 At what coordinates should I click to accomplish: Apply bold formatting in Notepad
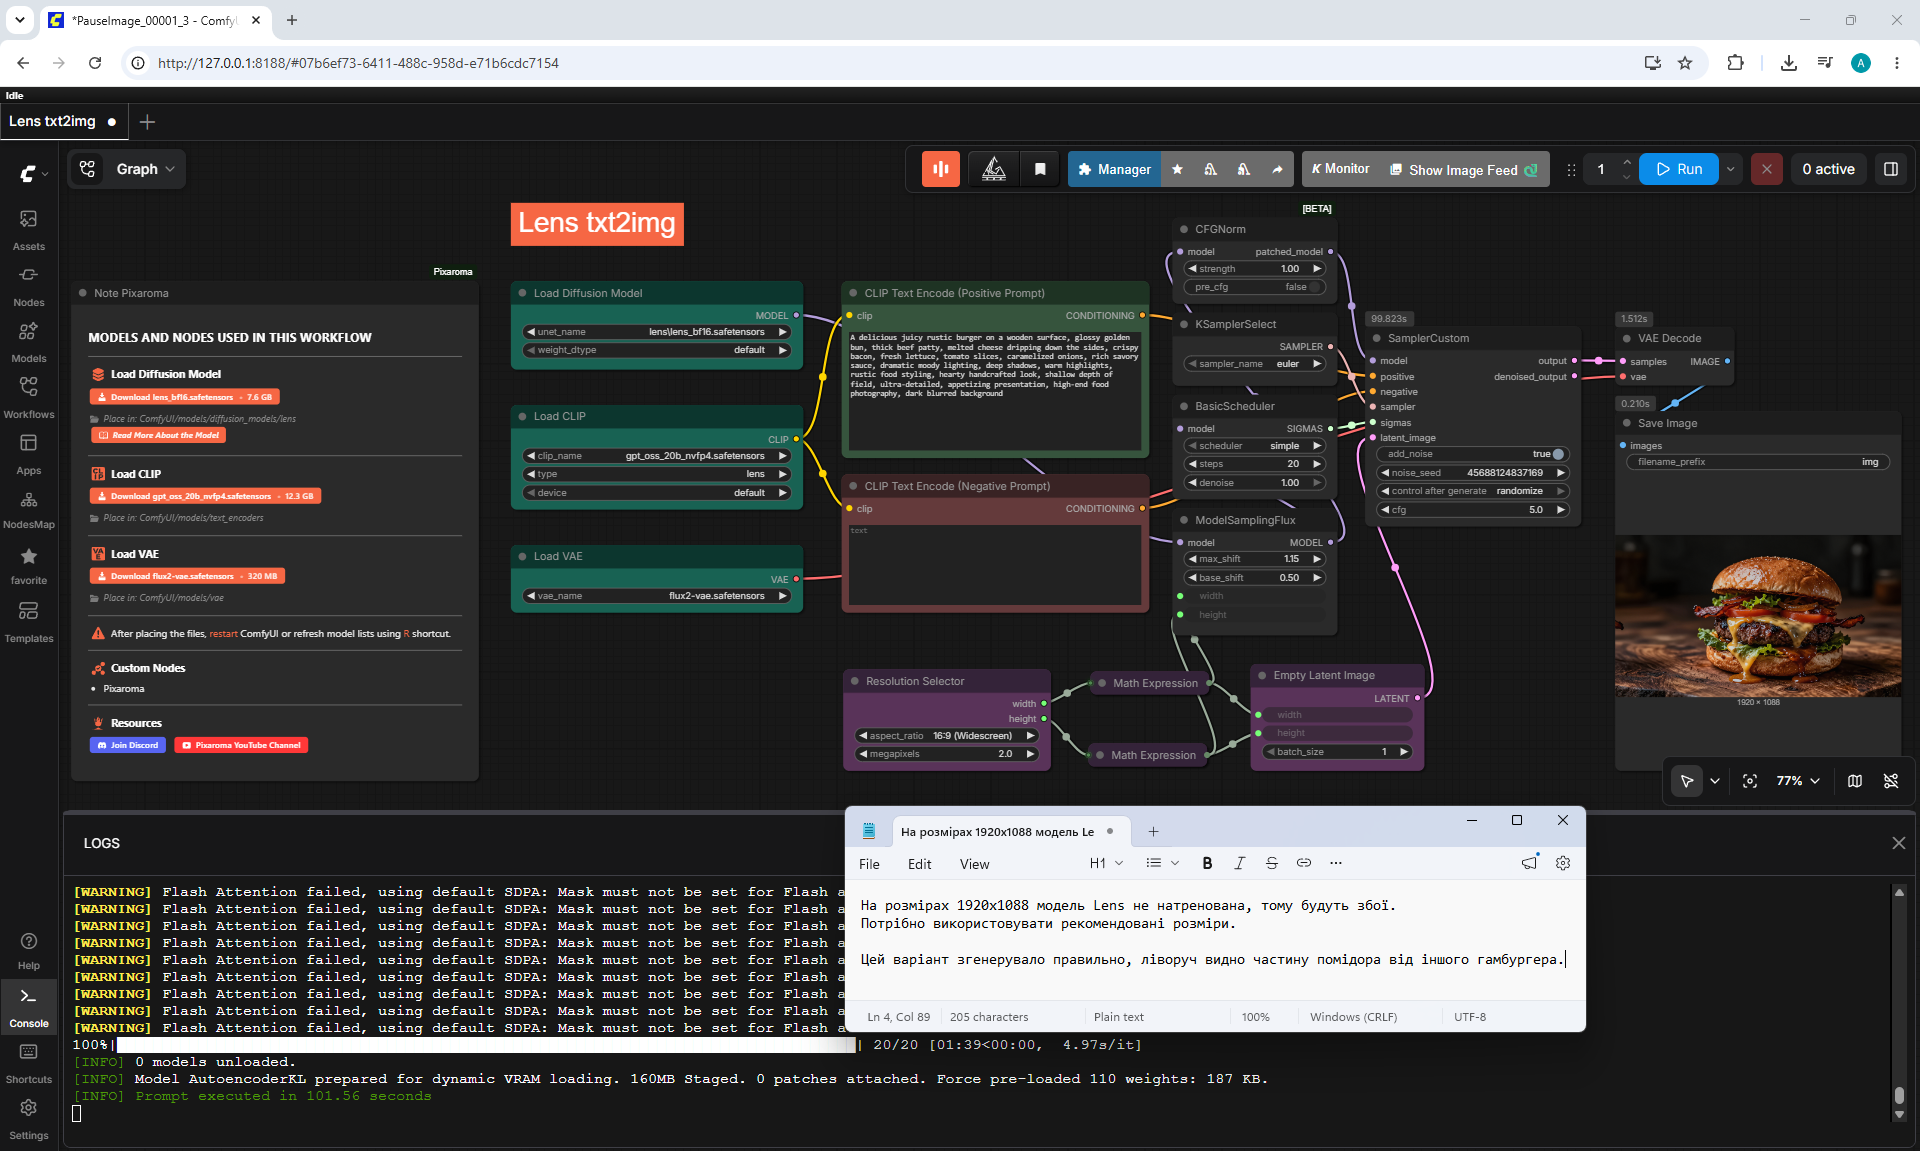(1207, 863)
